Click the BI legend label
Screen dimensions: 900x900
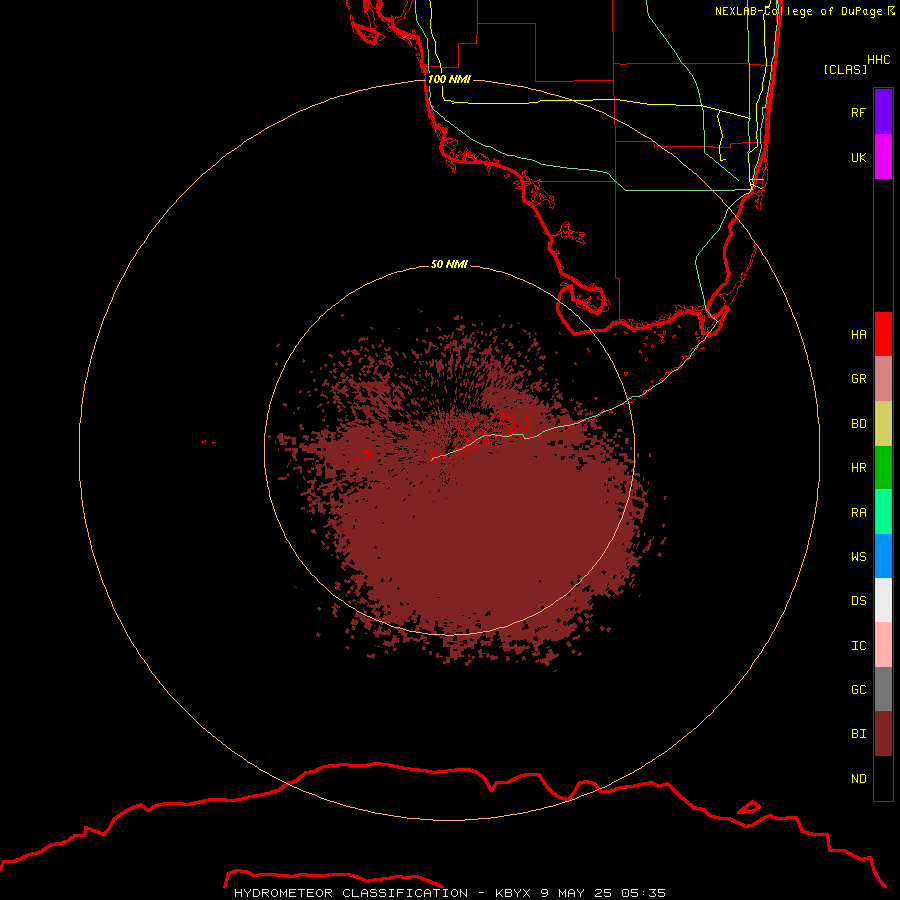(858, 734)
